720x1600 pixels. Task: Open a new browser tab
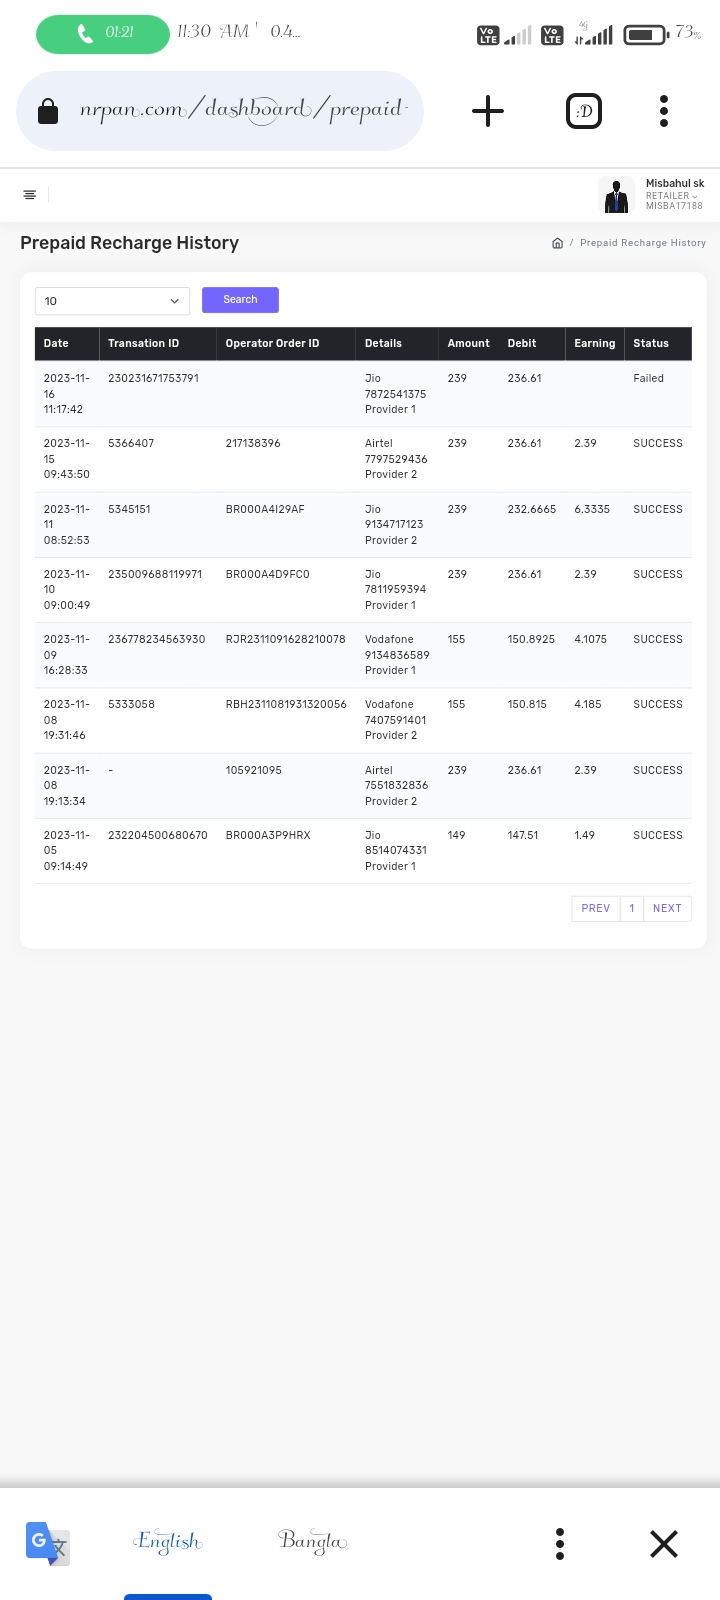[487, 111]
